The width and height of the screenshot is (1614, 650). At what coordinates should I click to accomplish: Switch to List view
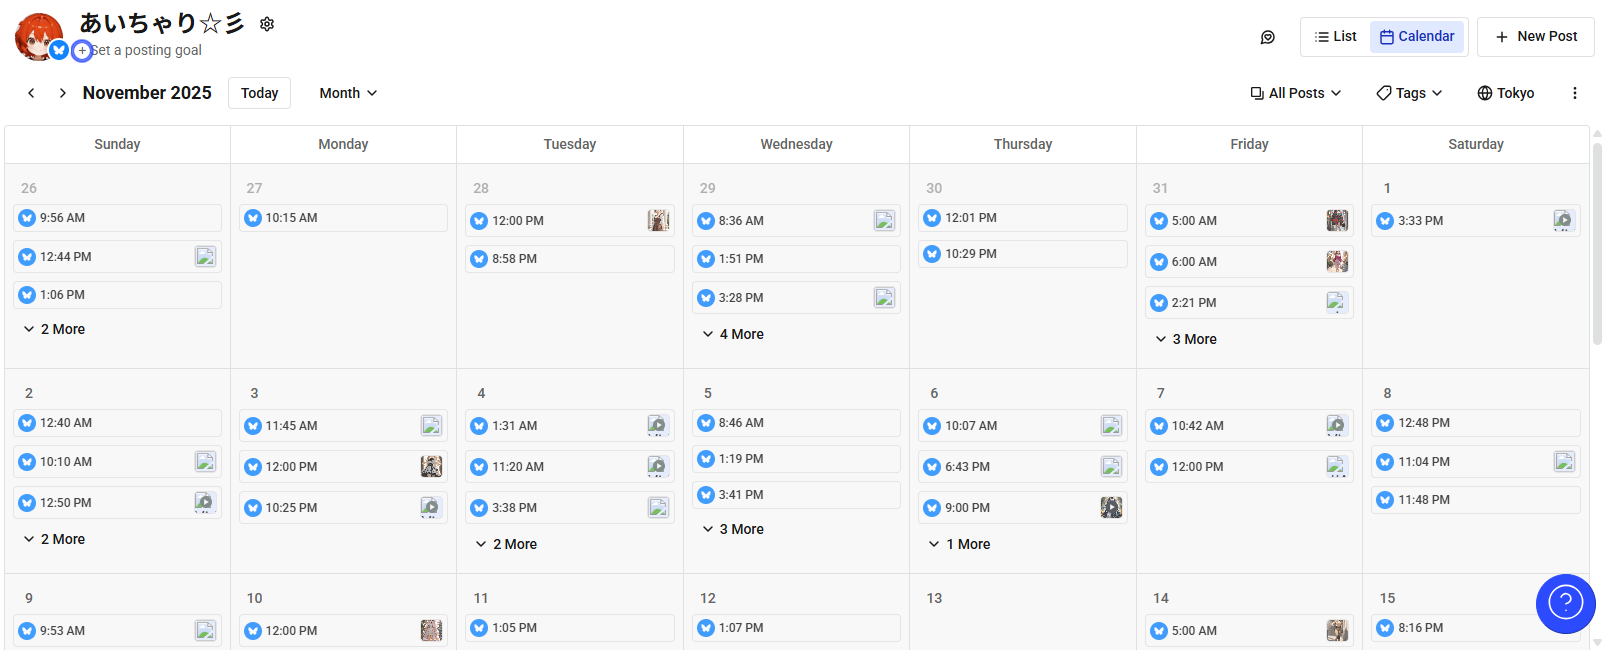1335,37
